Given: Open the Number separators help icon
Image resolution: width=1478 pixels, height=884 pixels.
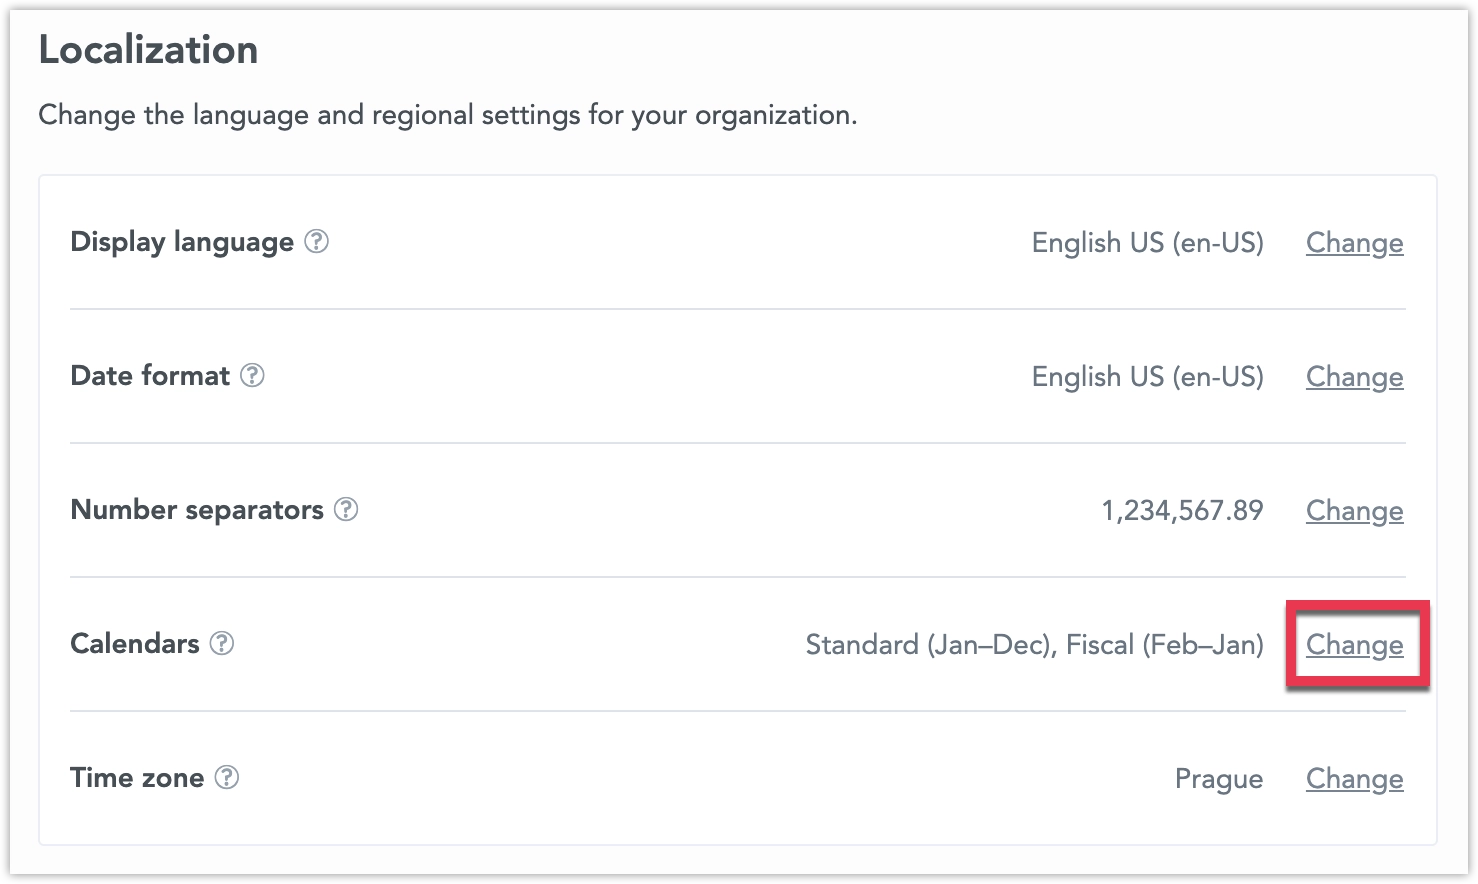Looking at the screenshot, I should pos(347,510).
